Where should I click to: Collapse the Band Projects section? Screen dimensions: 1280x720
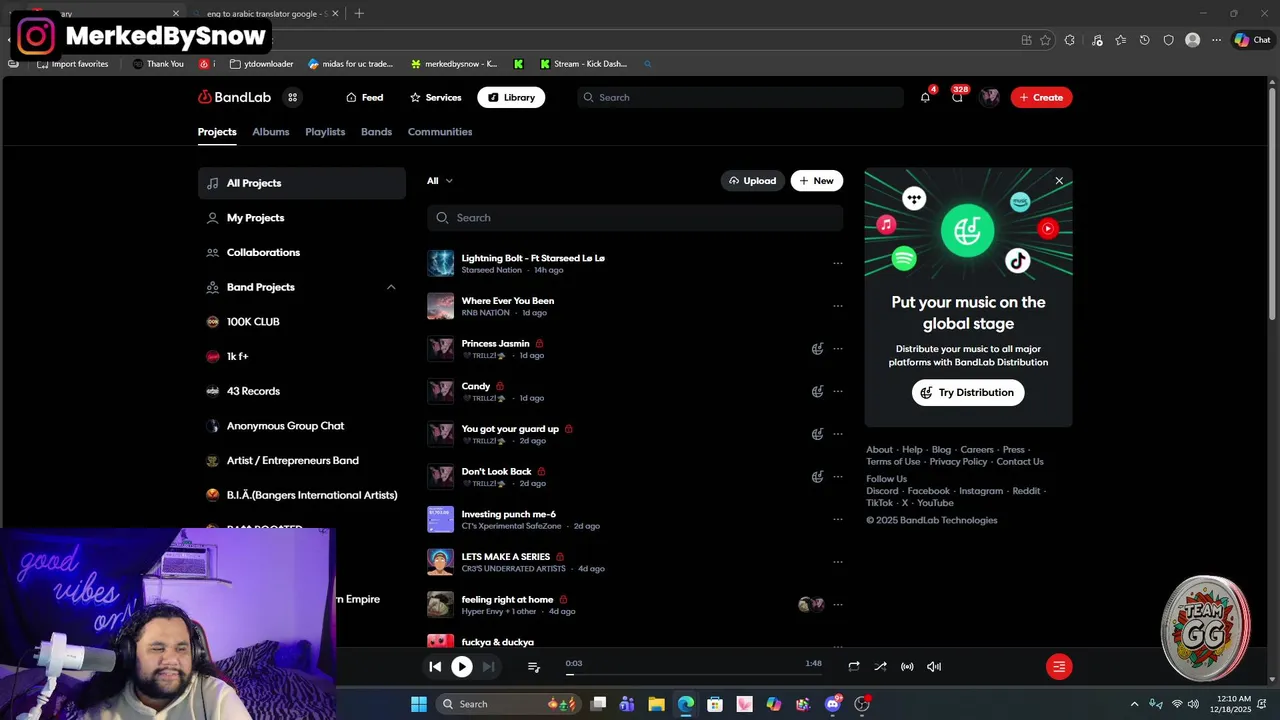(x=391, y=287)
